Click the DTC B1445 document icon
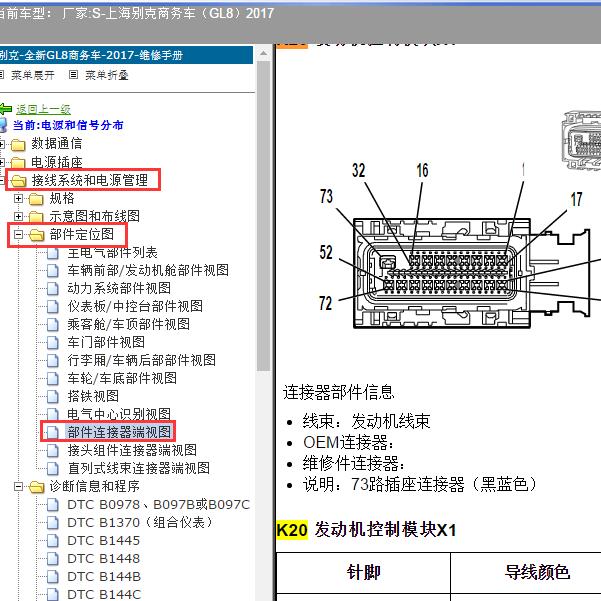Viewport: 601px width, 601px height. [x=53, y=541]
